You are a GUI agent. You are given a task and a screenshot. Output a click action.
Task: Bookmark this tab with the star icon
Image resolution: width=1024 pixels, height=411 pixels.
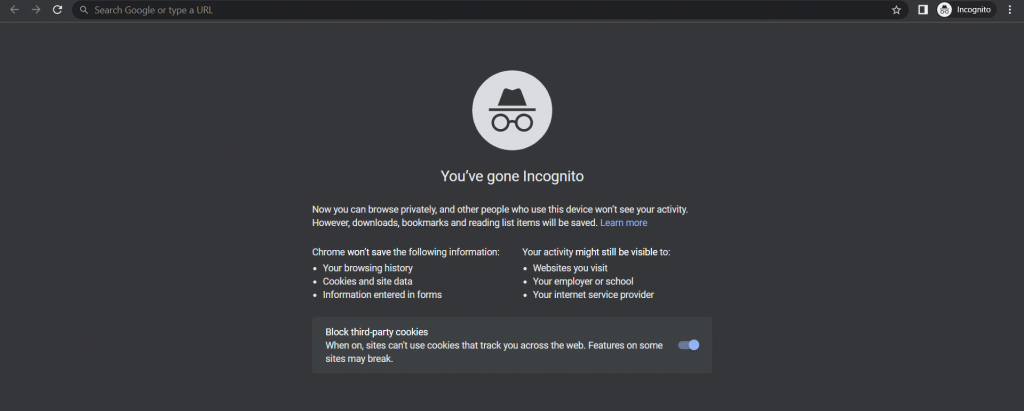896,10
